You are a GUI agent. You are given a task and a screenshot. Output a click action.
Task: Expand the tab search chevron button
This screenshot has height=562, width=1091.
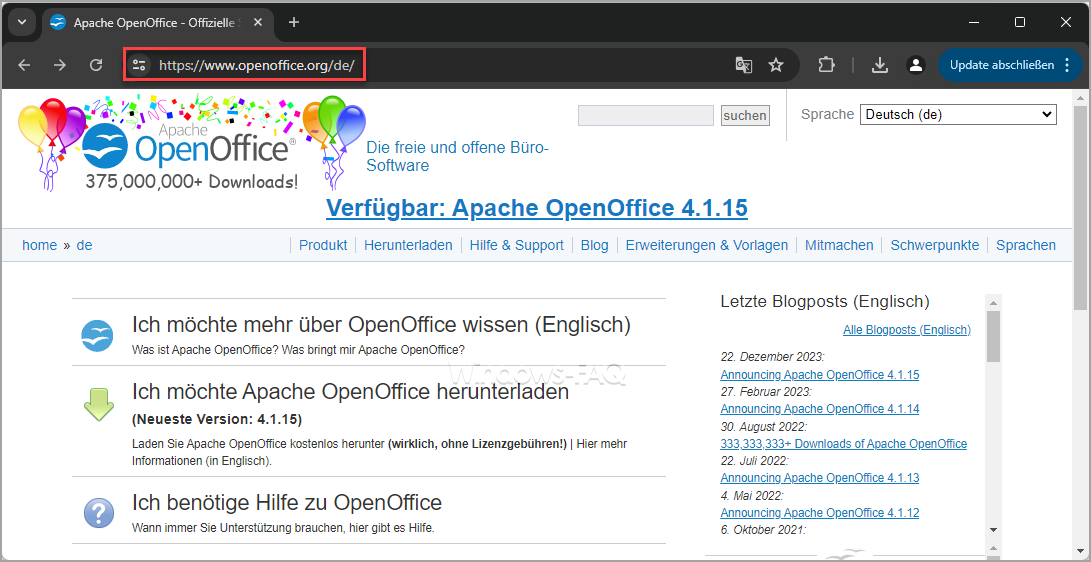point(21,22)
